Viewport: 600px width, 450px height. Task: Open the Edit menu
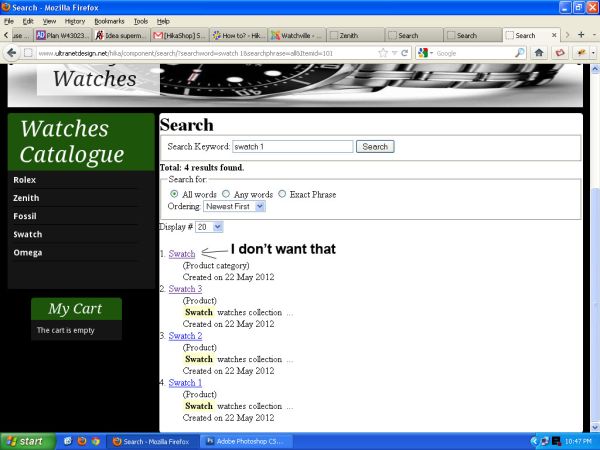pyautogui.click(x=28, y=21)
